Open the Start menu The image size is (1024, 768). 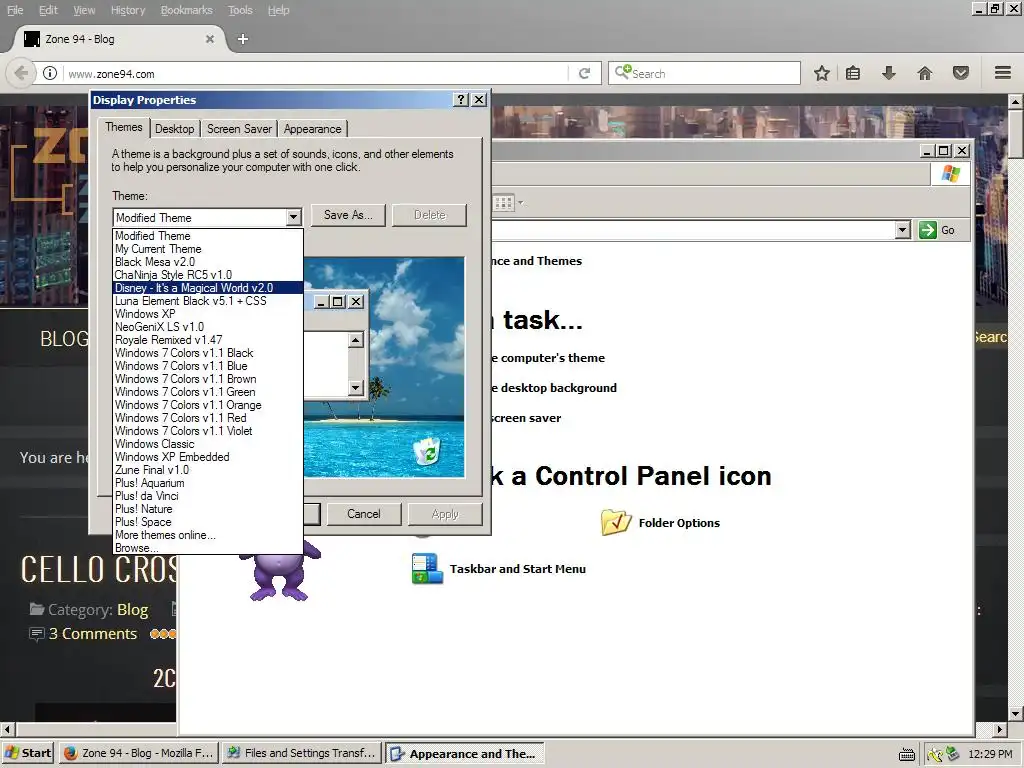point(28,753)
